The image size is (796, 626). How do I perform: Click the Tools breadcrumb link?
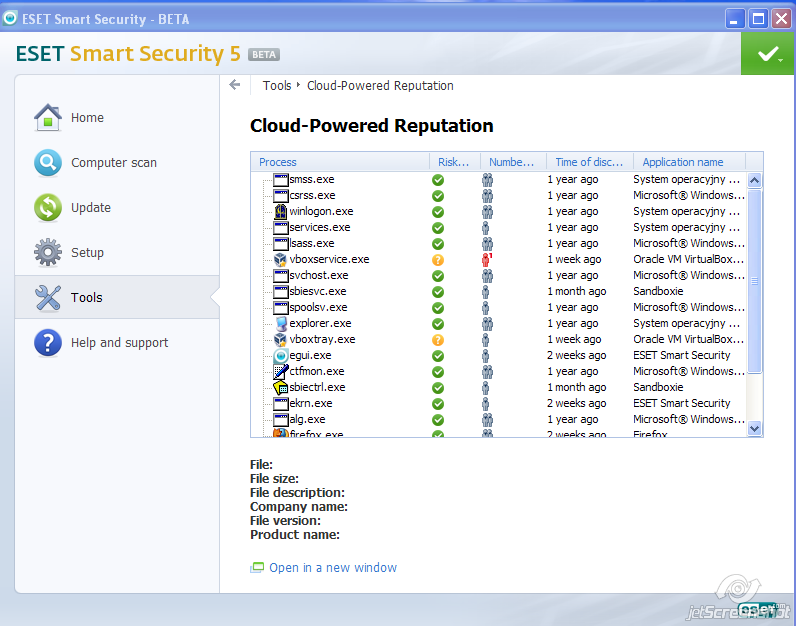click(277, 85)
